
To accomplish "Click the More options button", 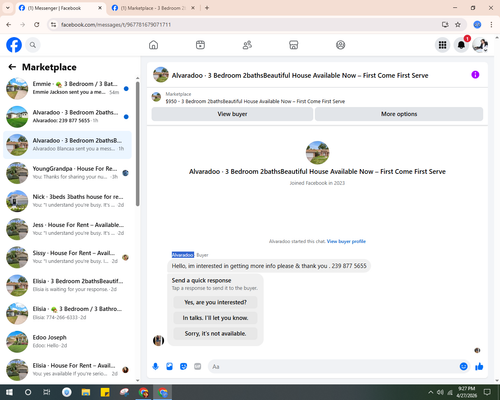I will tap(399, 114).
